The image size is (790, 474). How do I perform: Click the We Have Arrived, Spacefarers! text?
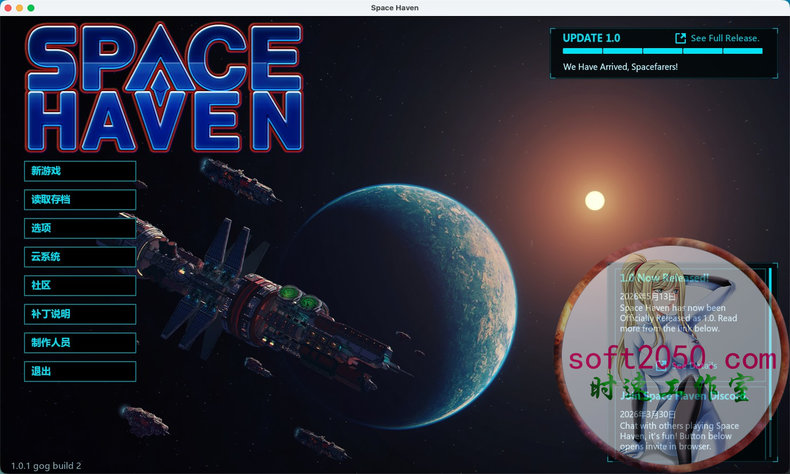pos(620,66)
